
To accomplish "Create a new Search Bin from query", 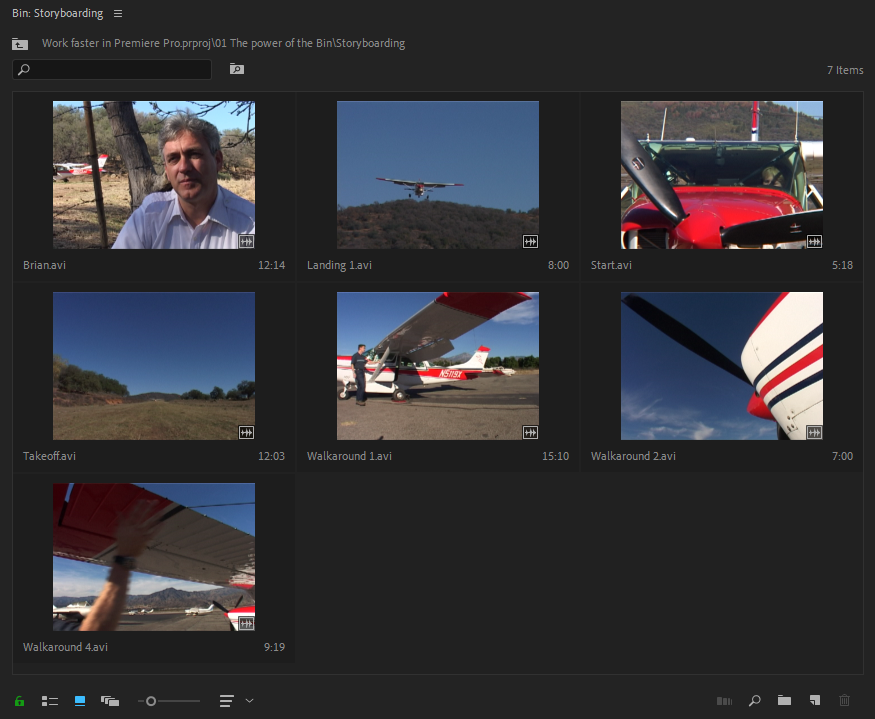I will [236, 69].
